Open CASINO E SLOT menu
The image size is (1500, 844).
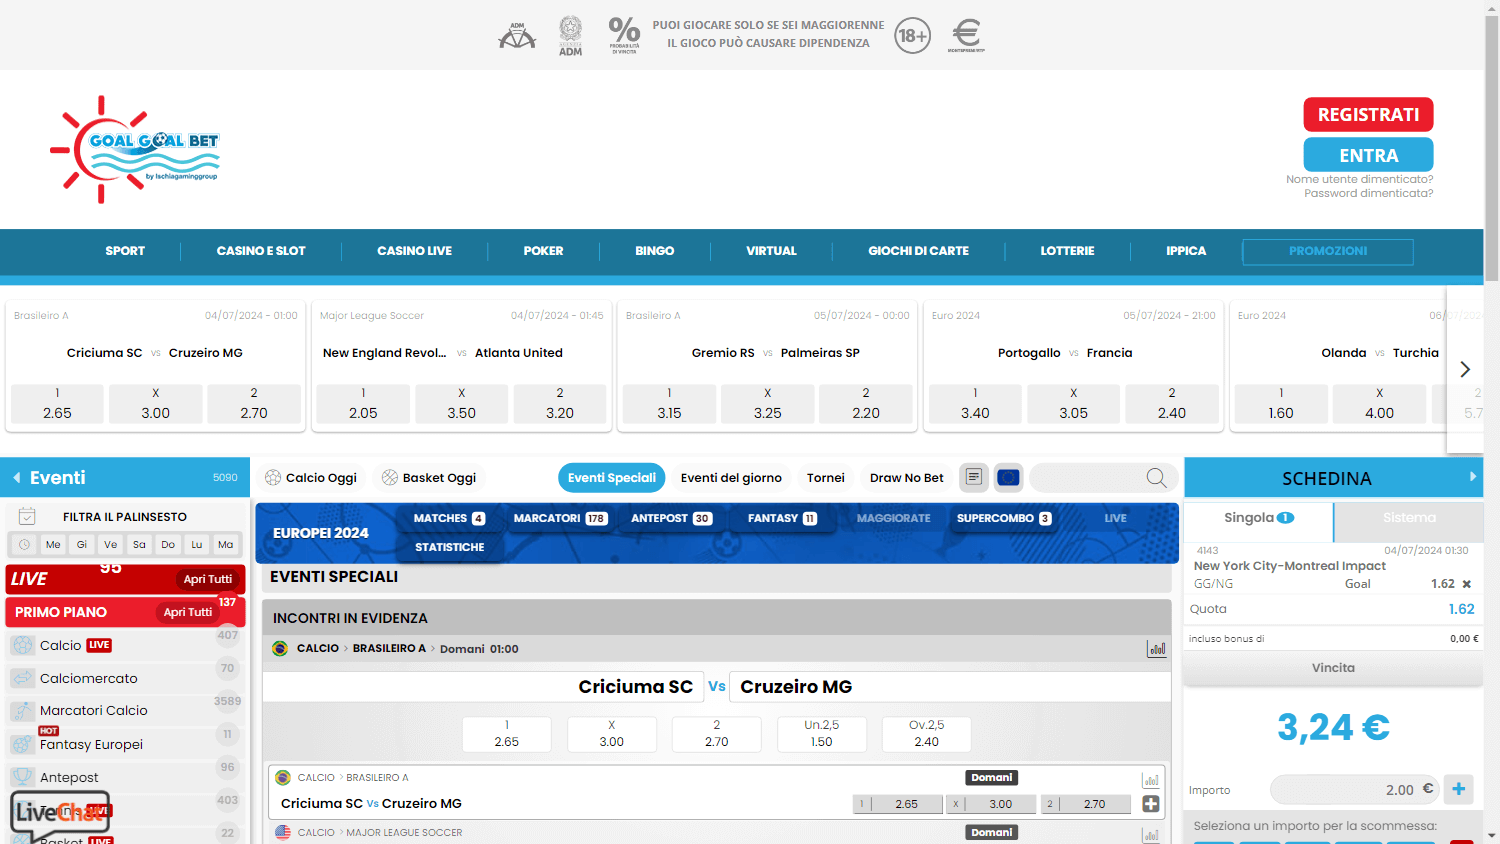261,251
